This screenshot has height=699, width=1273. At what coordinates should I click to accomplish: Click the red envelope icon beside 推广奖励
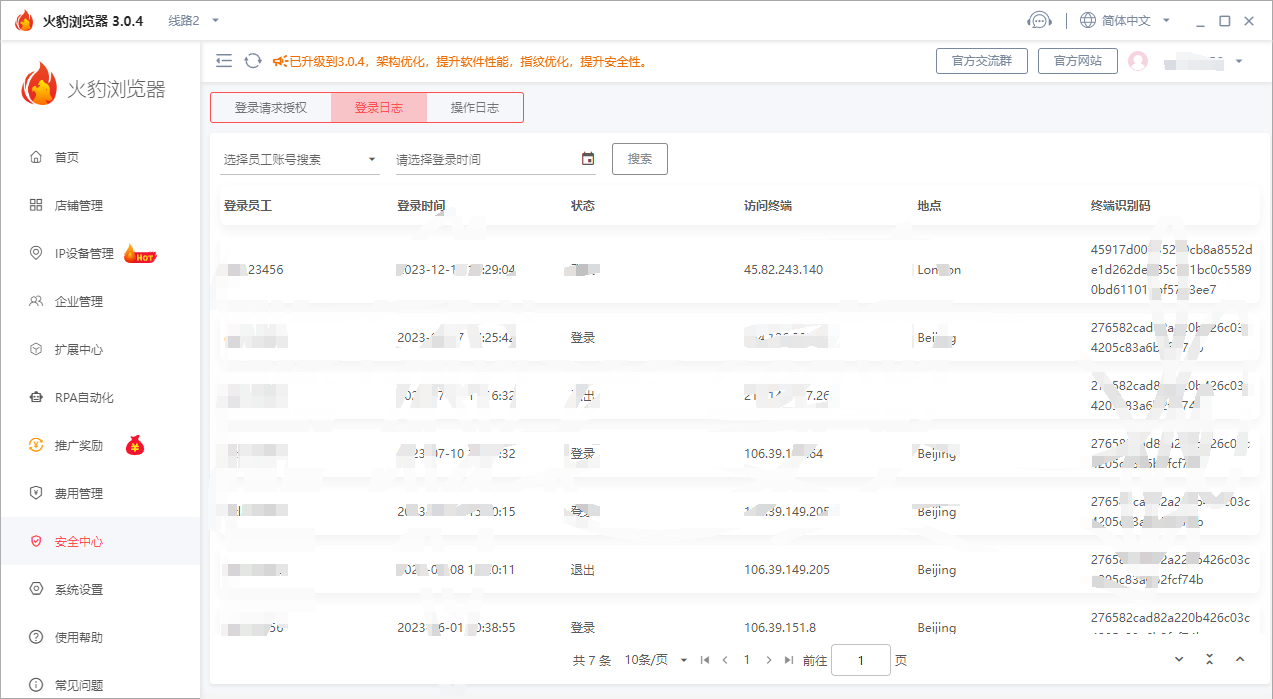point(135,446)
